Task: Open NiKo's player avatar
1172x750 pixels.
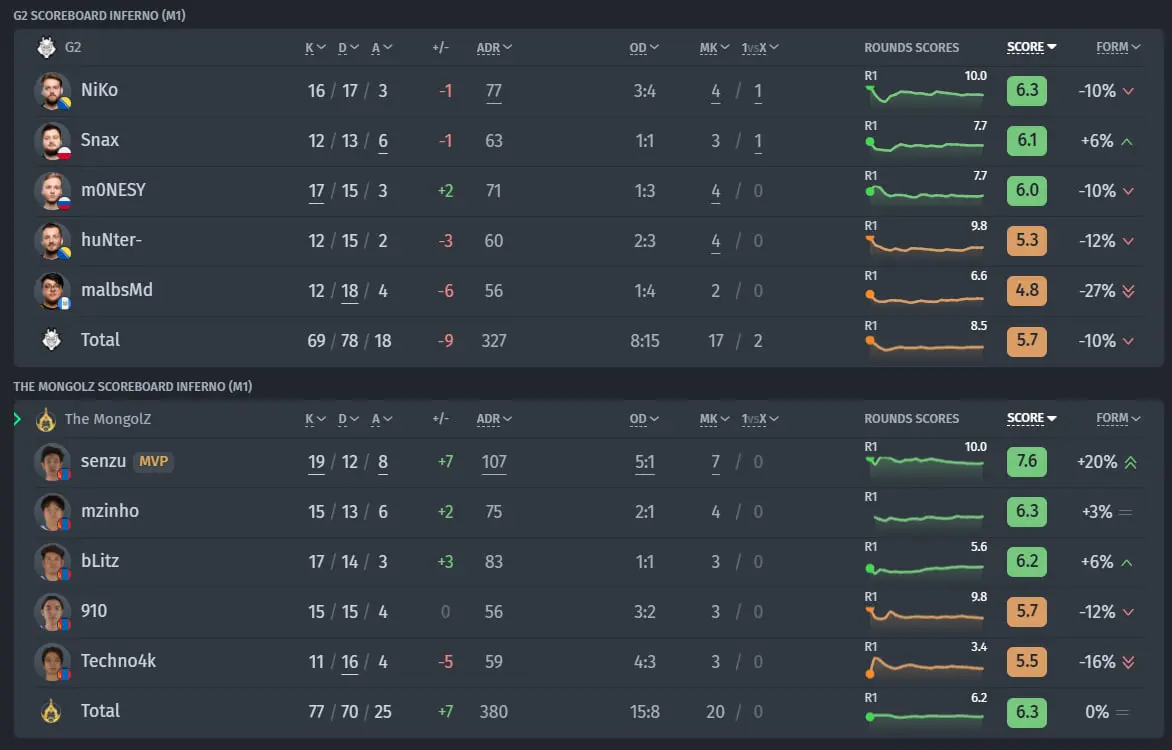Action: [52, 90]
